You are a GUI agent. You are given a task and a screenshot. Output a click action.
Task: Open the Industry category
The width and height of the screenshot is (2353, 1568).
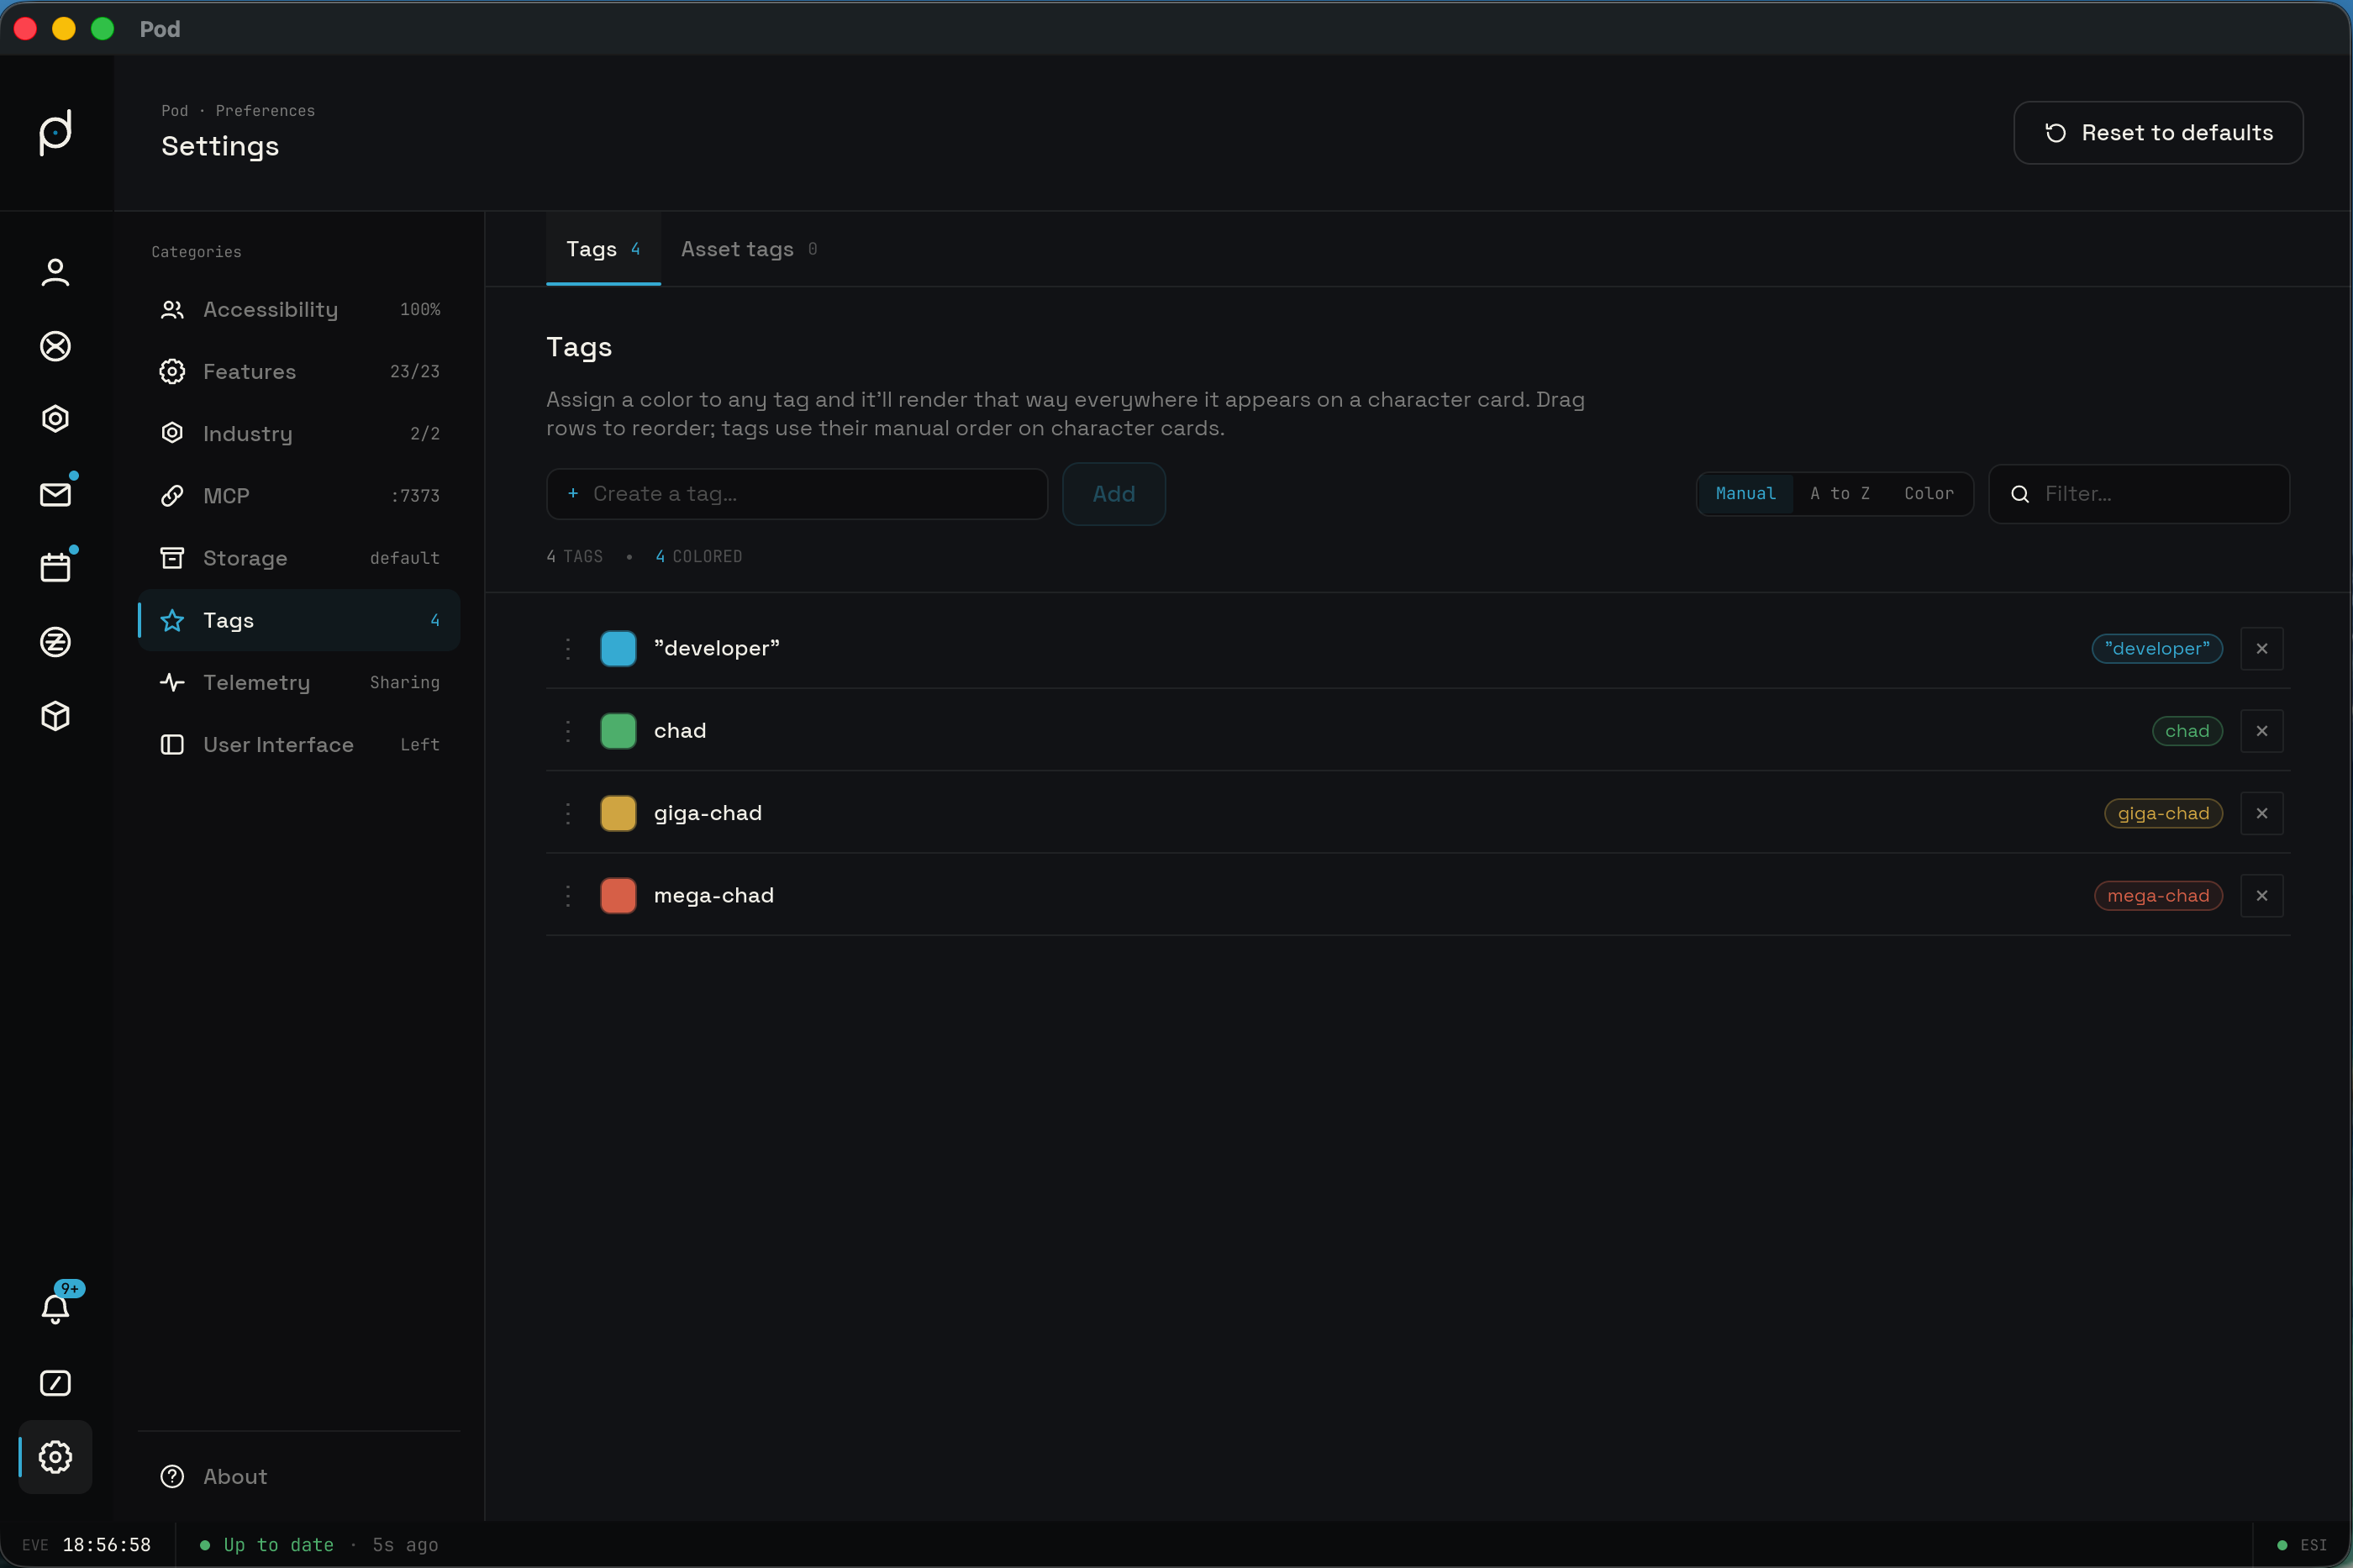[299, 434]
